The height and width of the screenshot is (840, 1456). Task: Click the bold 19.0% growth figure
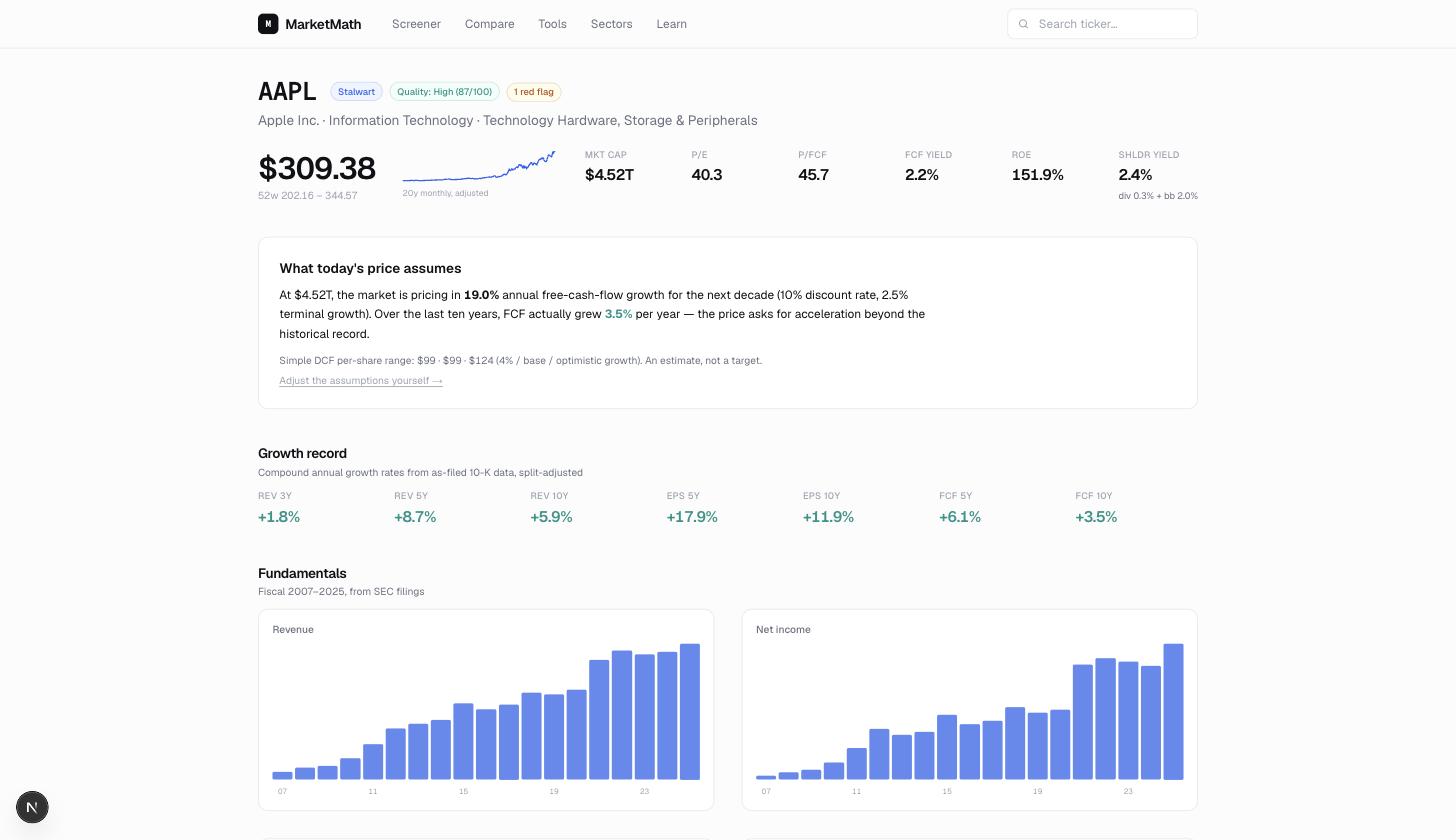pyautogui.click(x=481, y=295)
